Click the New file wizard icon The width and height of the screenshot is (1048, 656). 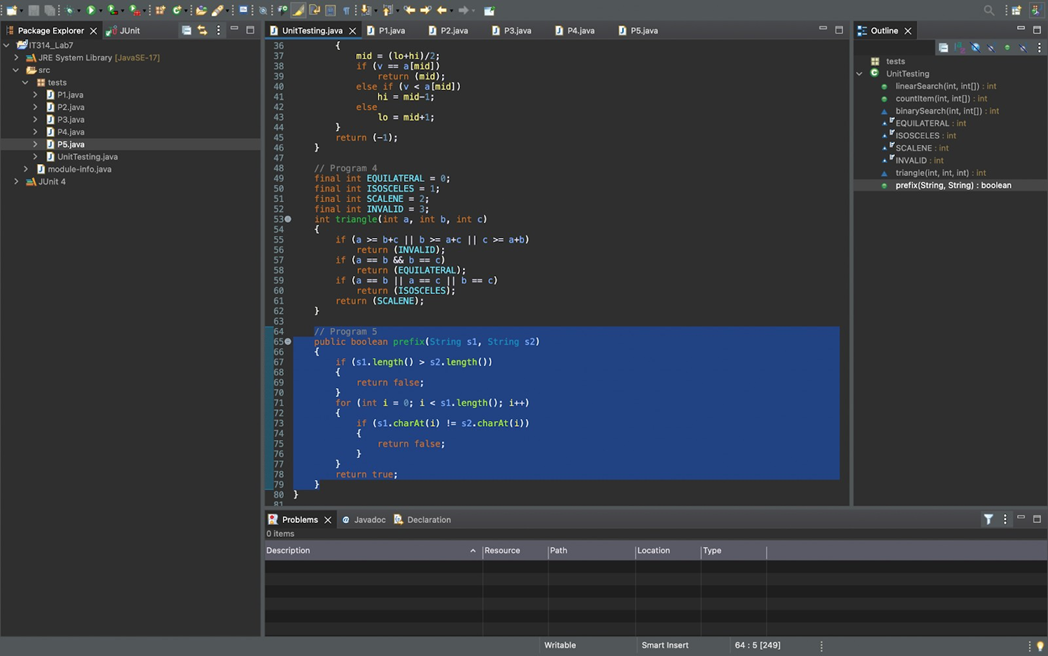[x=11, y=11]
